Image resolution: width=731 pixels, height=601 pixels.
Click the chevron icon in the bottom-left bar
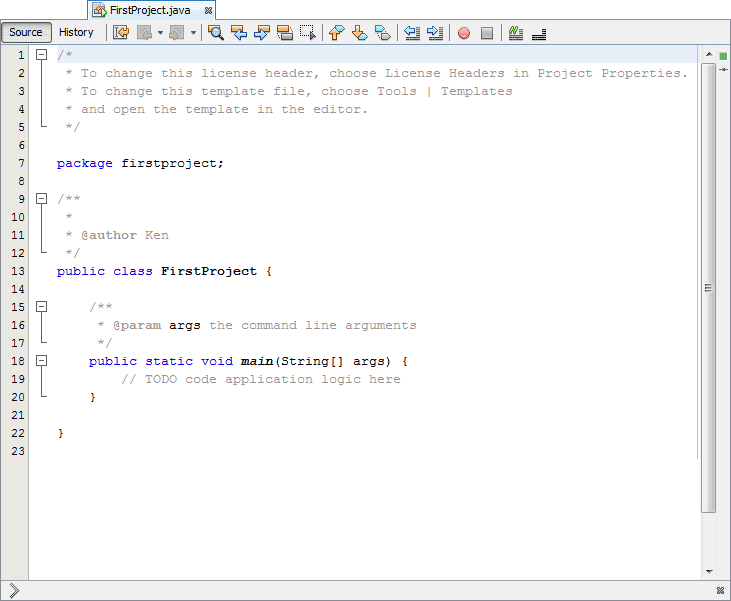click(14, 590)
